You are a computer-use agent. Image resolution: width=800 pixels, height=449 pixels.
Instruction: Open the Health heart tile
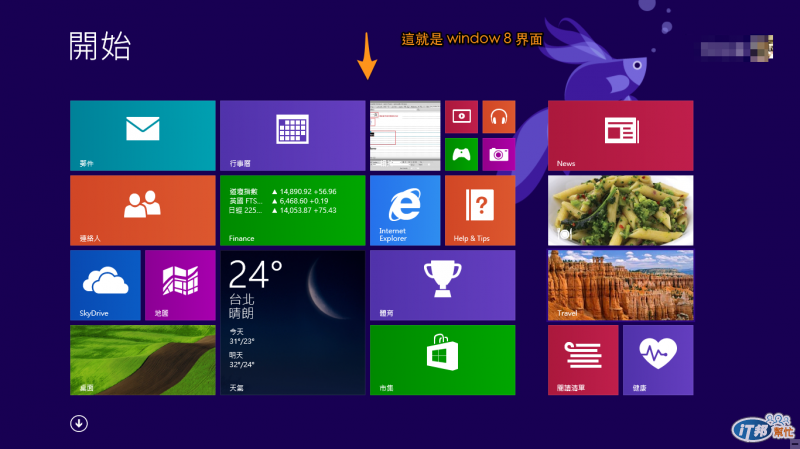[658, 360]
